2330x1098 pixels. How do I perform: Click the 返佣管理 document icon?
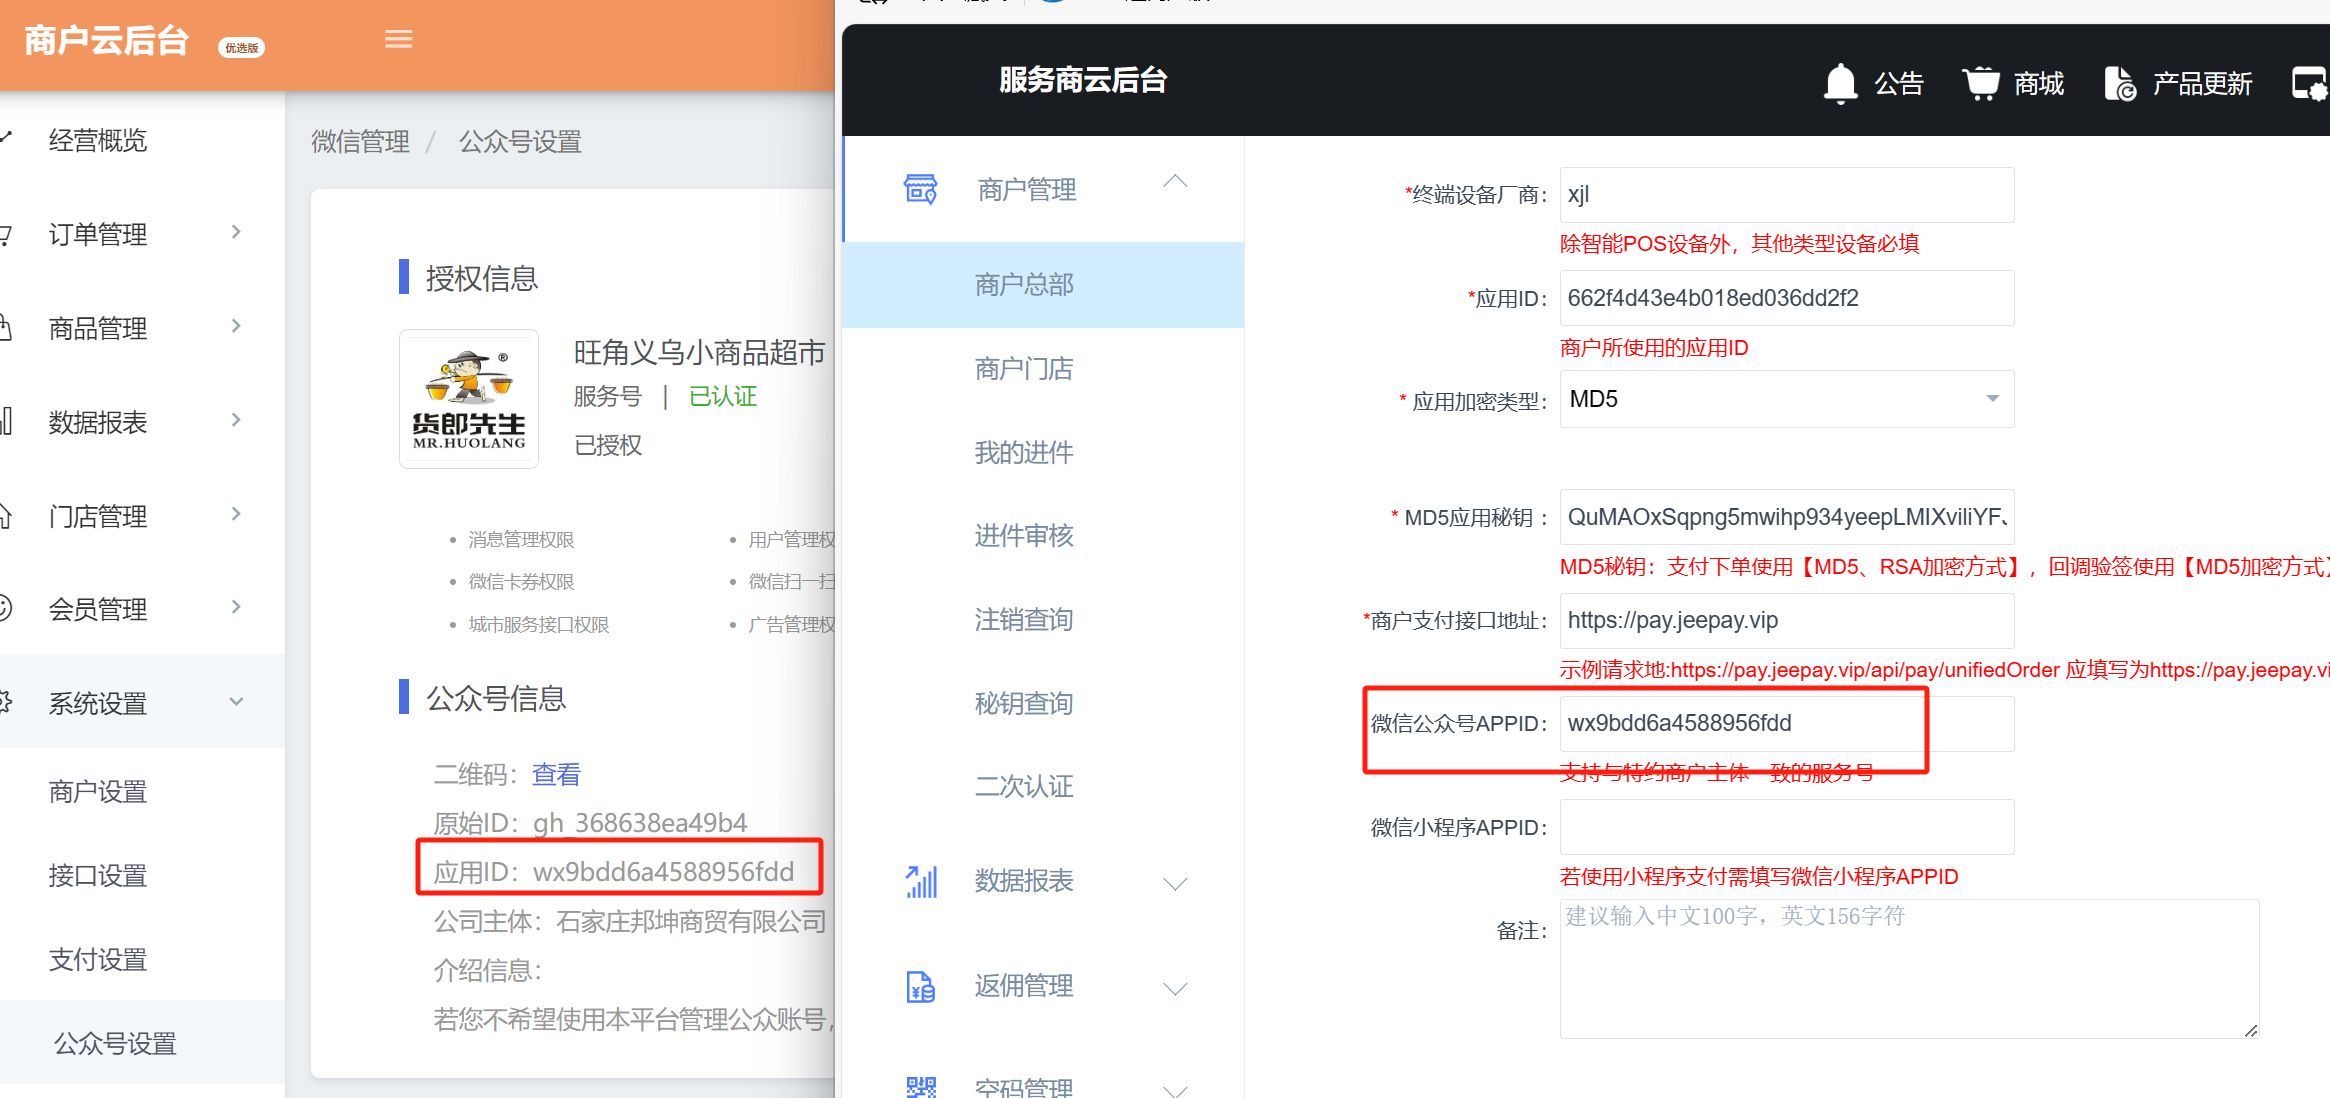point(920,986)
